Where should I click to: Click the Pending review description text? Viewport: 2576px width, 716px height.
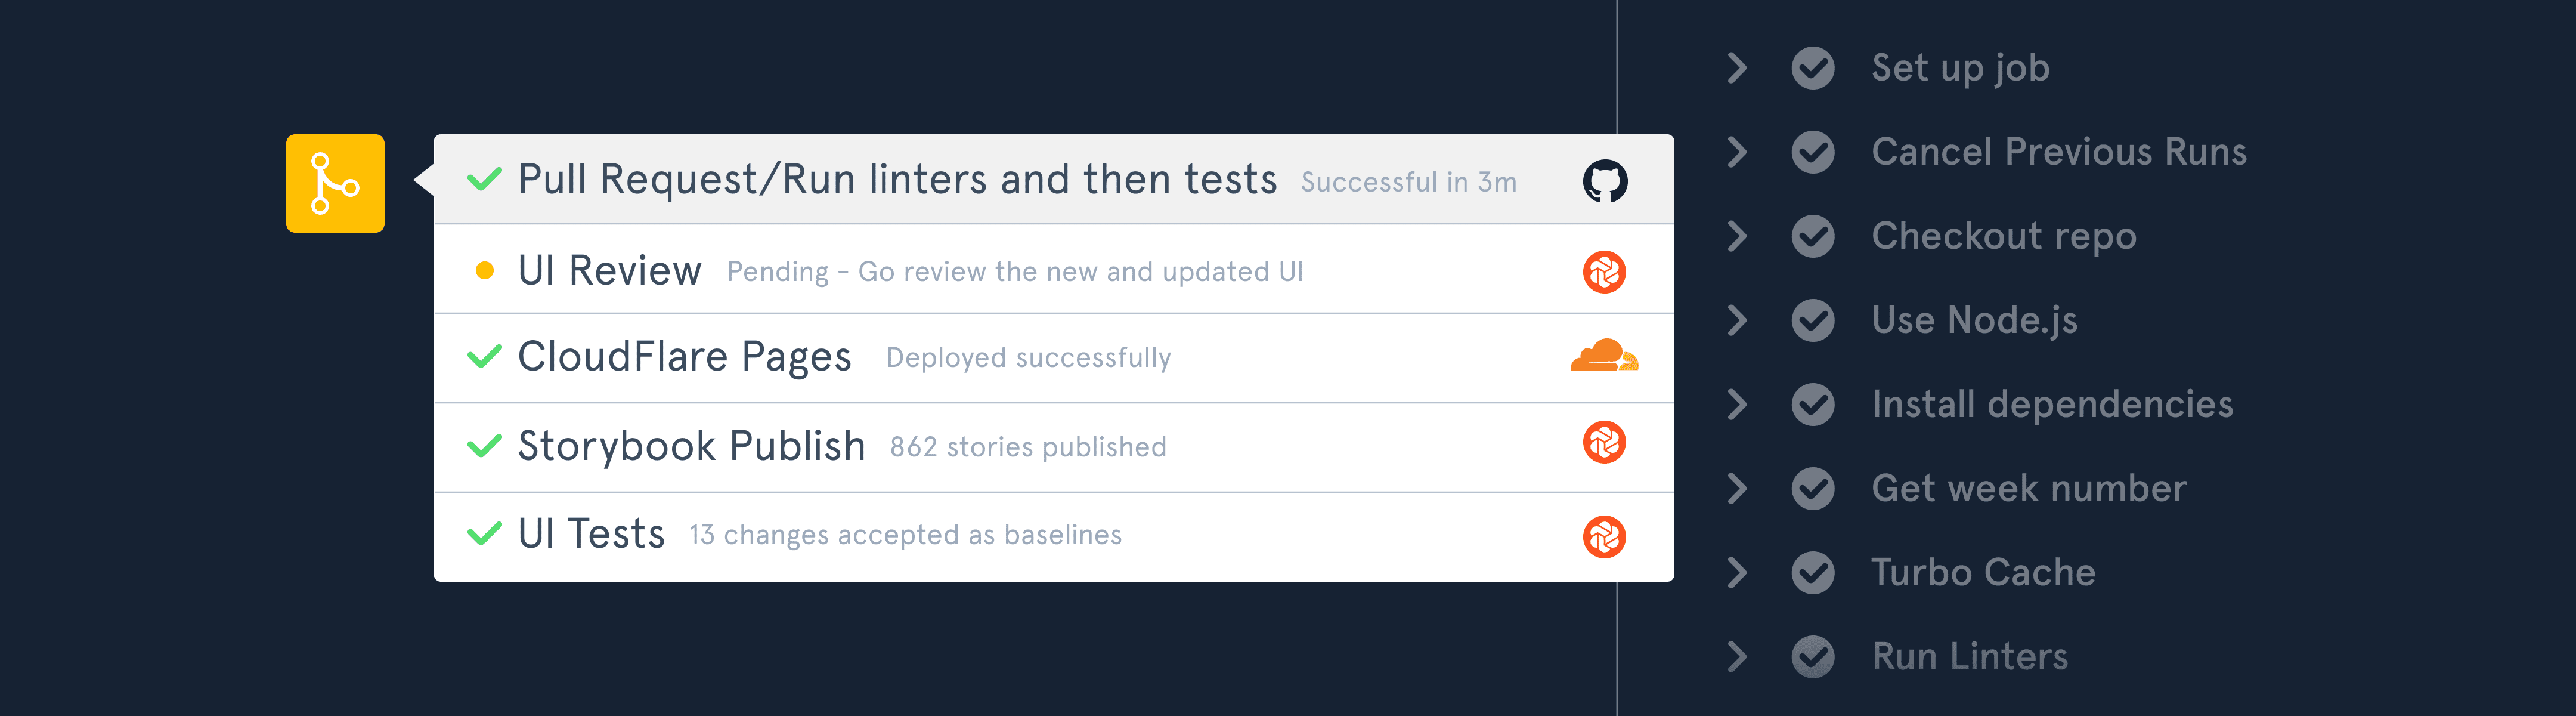[1014, 272]
